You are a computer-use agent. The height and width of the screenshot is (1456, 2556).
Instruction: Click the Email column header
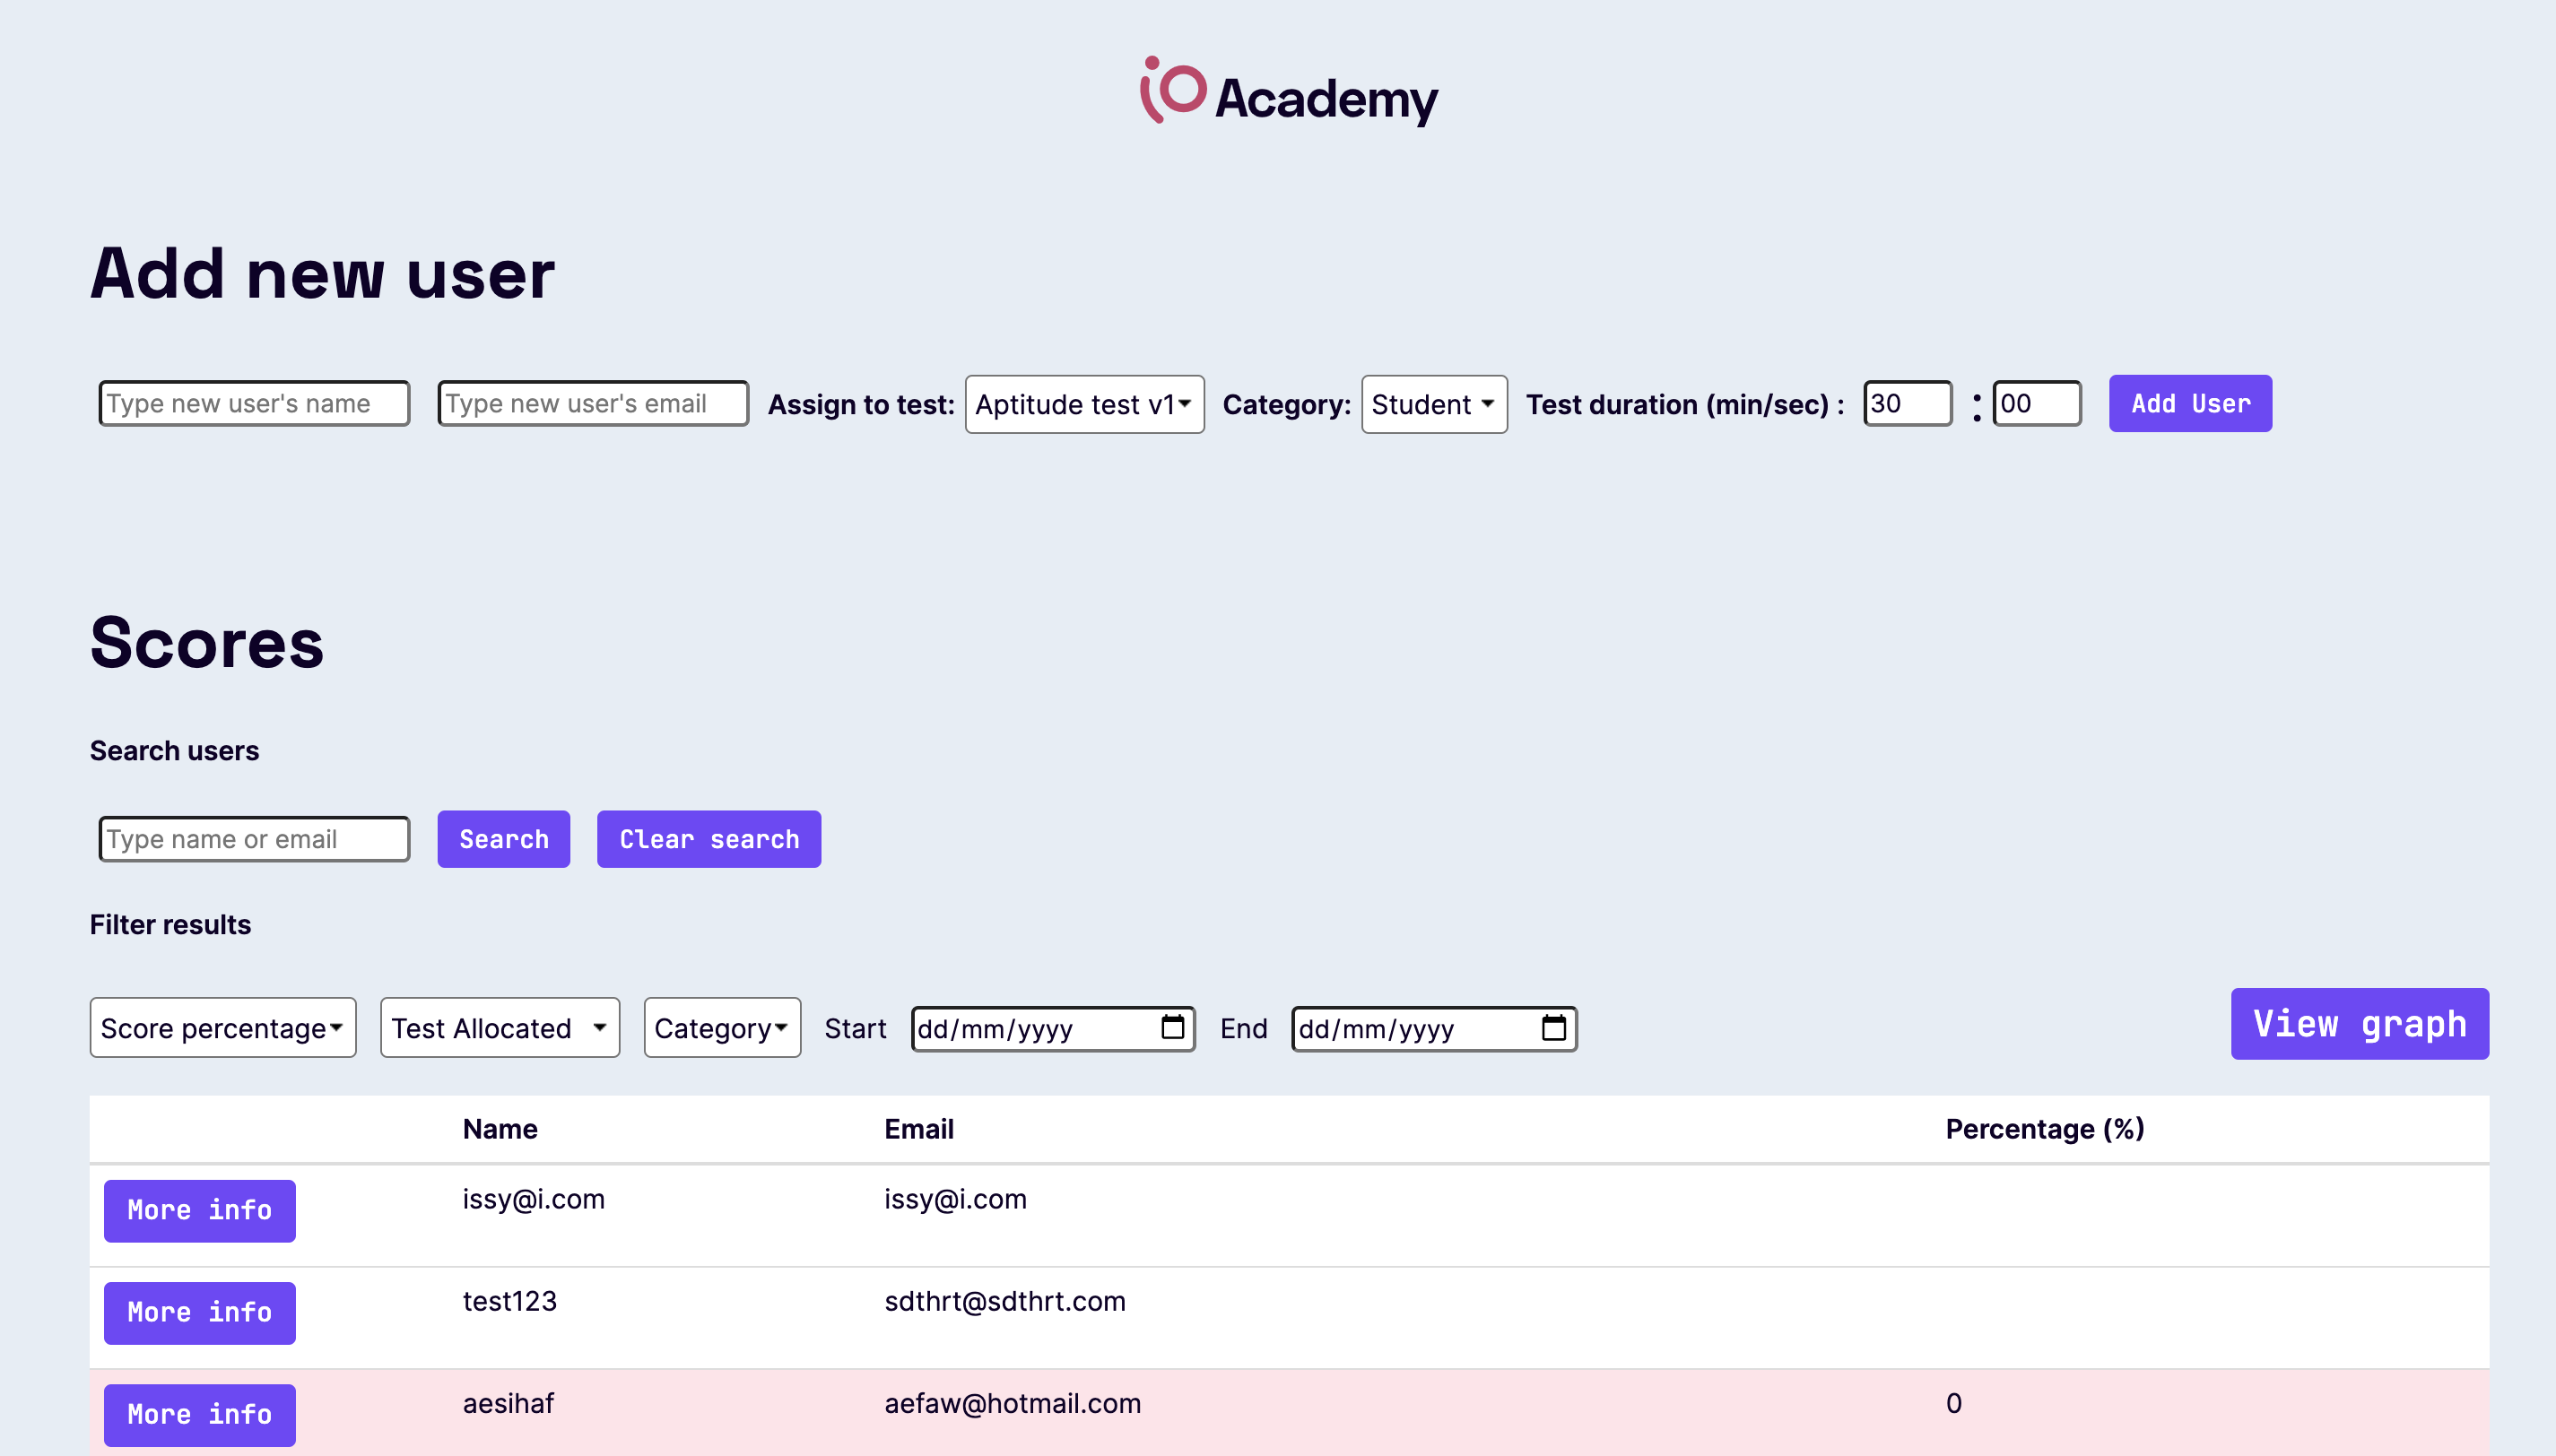[x=919, y=1129]
